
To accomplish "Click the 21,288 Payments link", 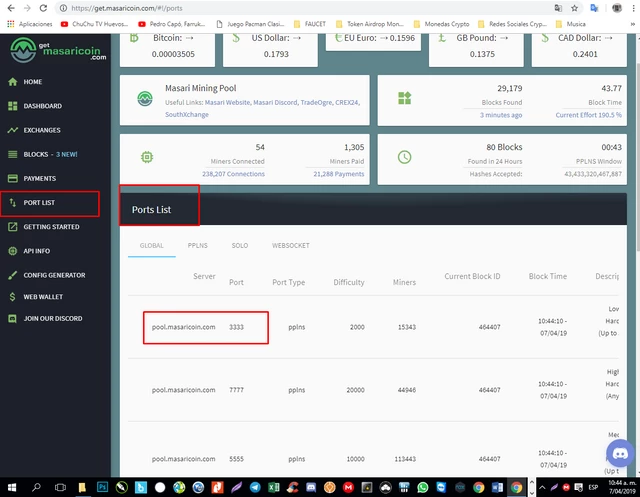I will 338,174.
